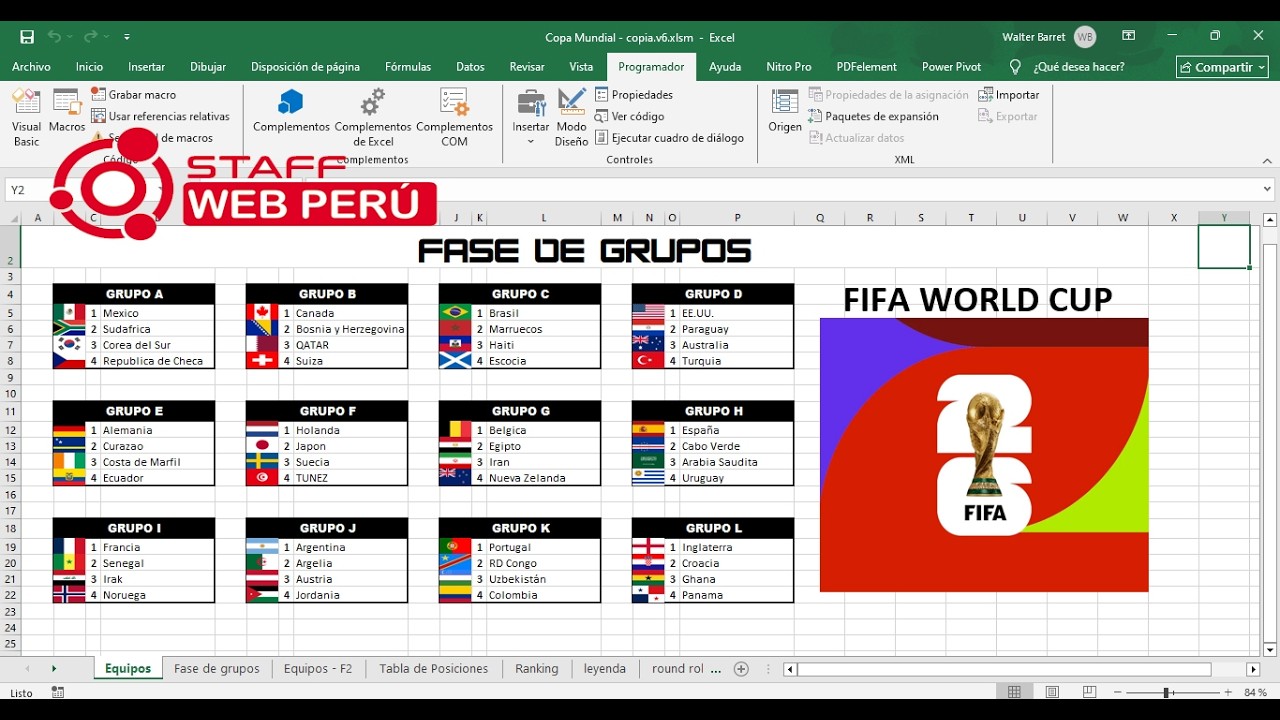1280x720 pixels.
Task: Toggle Usar referencias relativas
Action: (160, 116)
